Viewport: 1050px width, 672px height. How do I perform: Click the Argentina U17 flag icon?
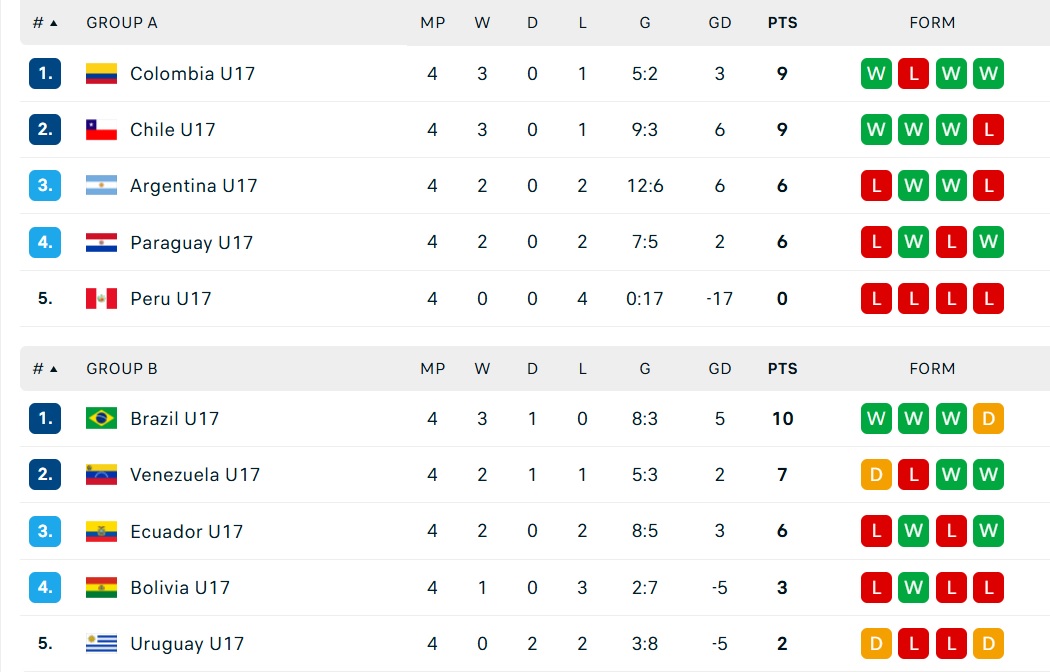click(101, 185)
